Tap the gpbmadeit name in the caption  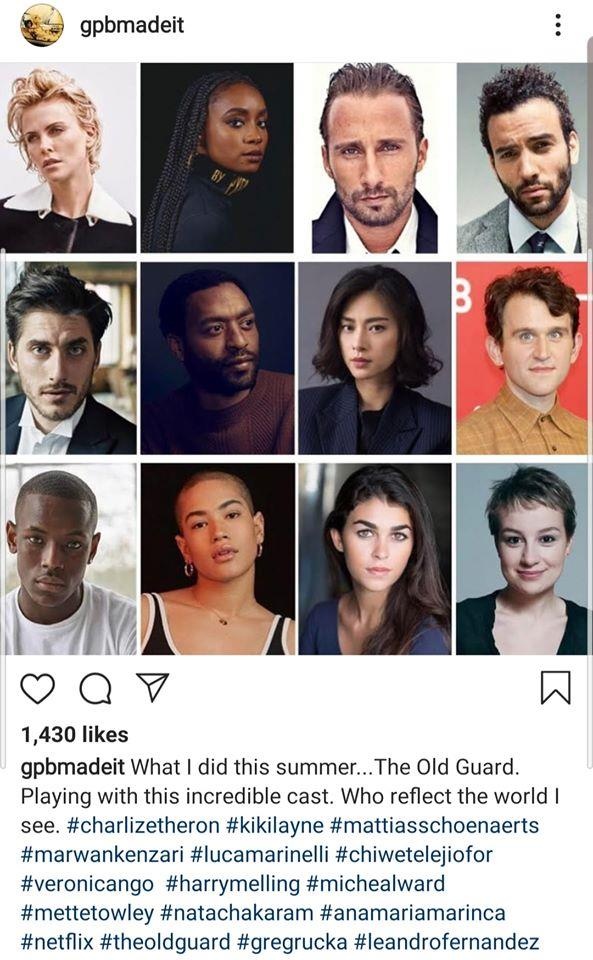point(73,767)
